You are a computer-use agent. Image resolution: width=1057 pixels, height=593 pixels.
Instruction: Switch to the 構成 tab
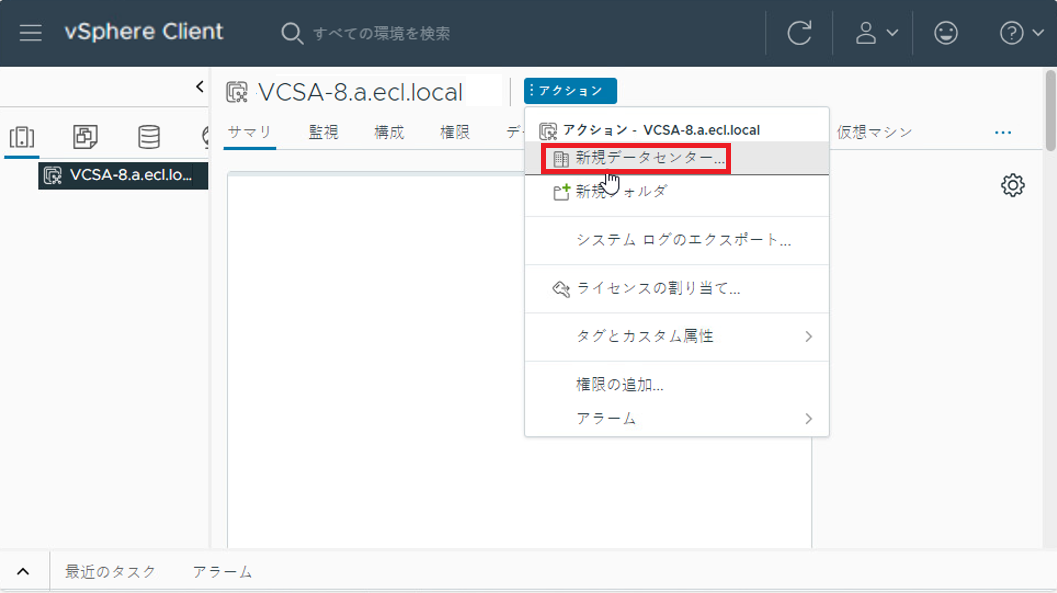pyautogui.click(x=389, y=132)
